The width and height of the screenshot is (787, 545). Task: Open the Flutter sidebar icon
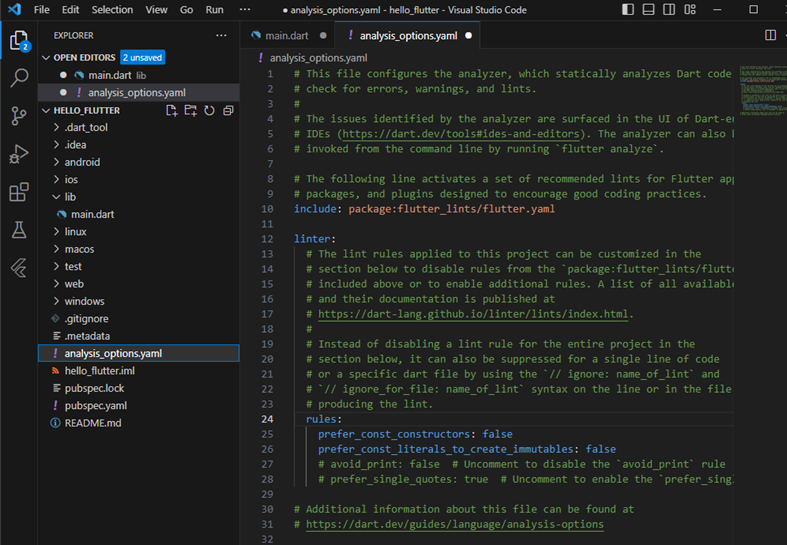(19, 268)
